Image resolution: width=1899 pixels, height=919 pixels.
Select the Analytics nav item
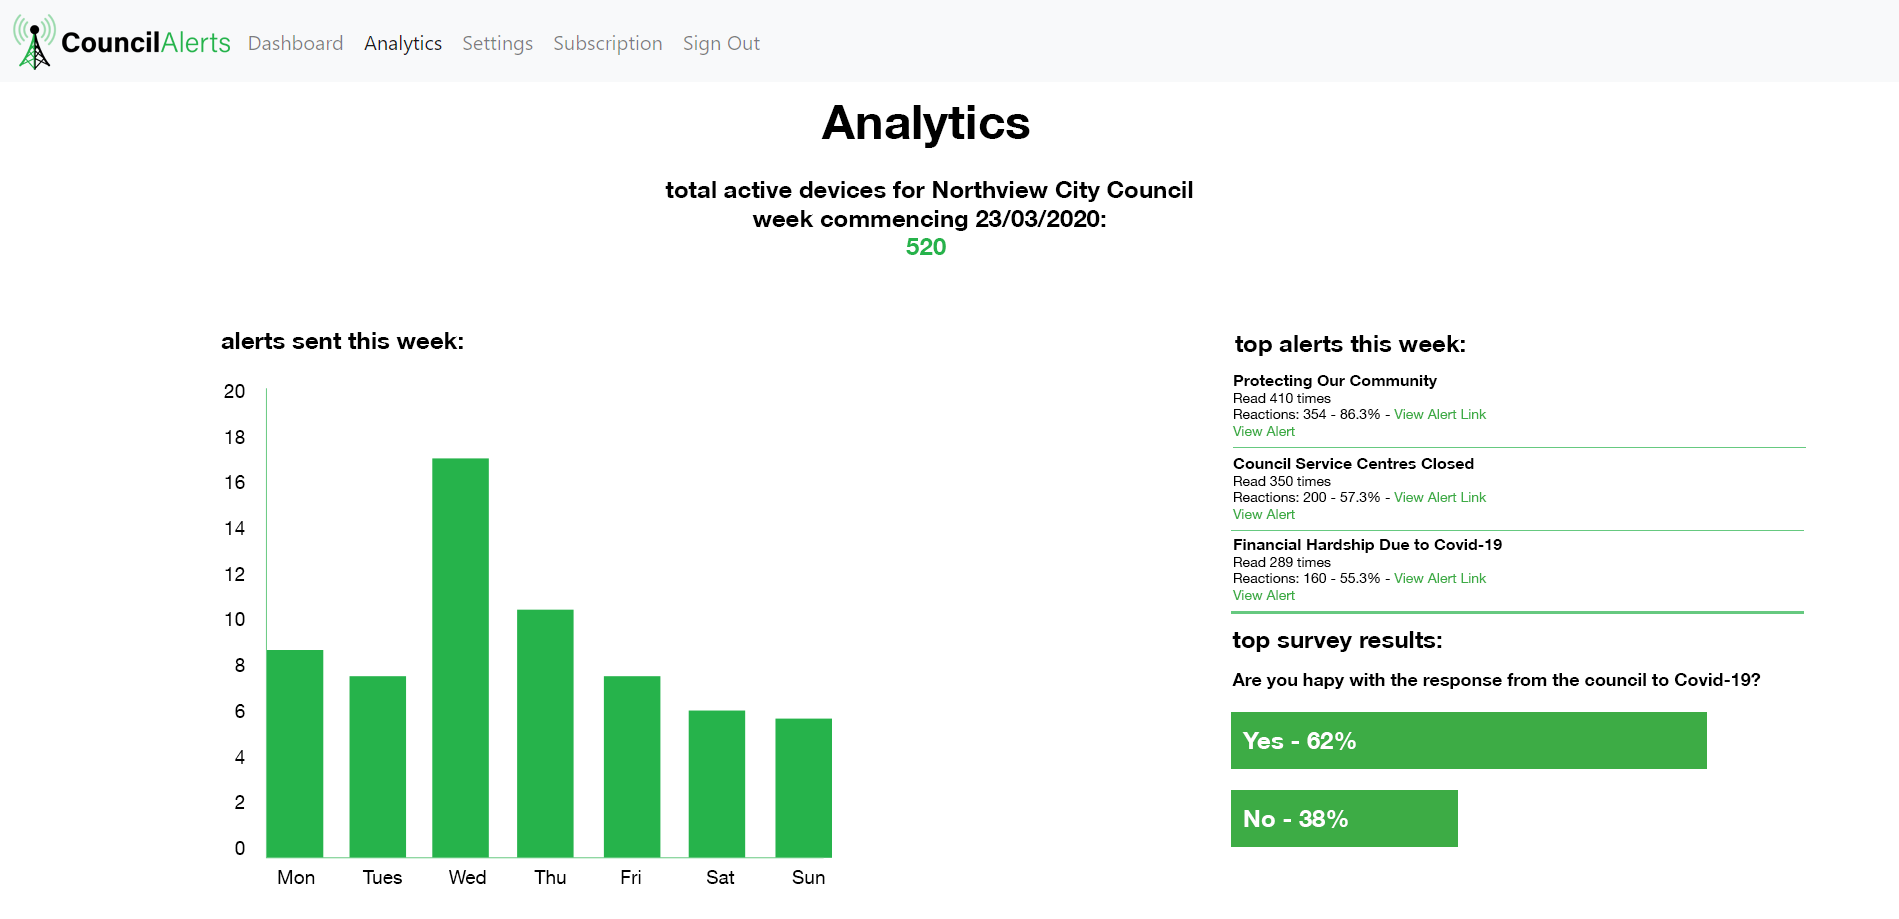pyautogui.click(x=403, y=43)
